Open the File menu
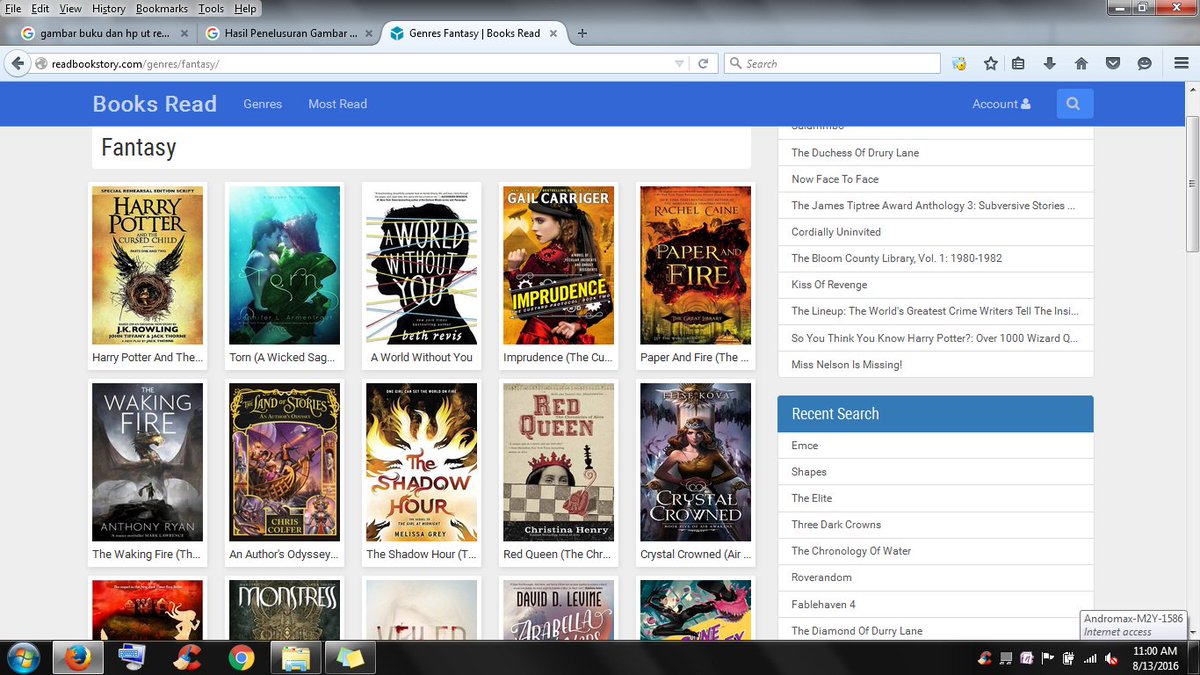This screenshot has width=1200, height=675. [13, 8]
